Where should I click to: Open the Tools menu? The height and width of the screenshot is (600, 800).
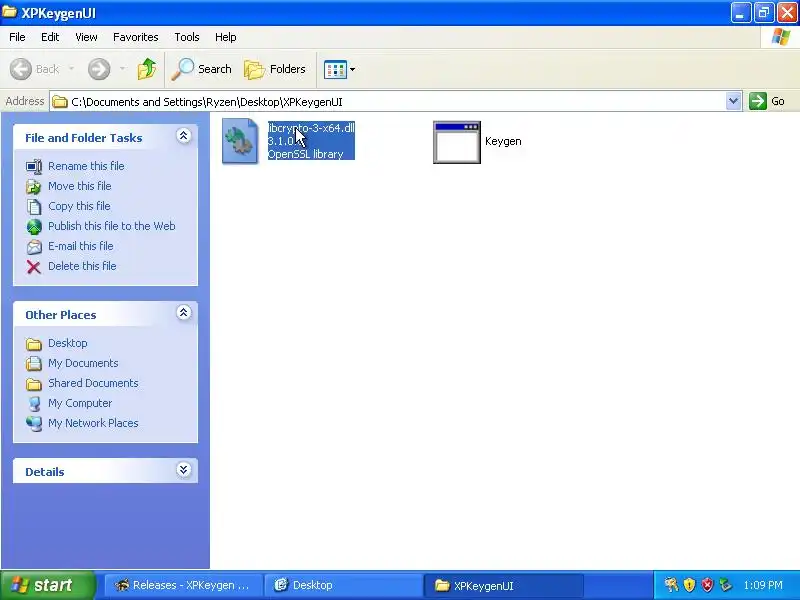pos(187,37)
